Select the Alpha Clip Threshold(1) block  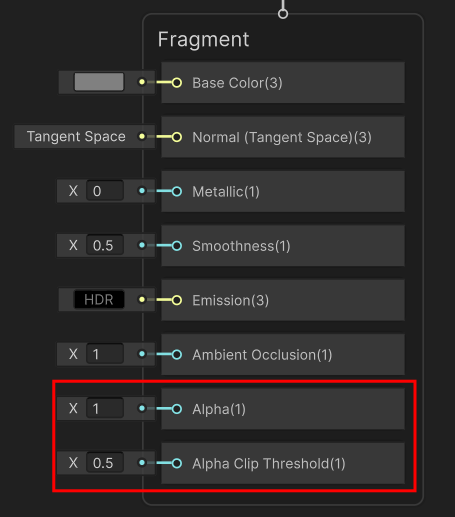(283, 463)
